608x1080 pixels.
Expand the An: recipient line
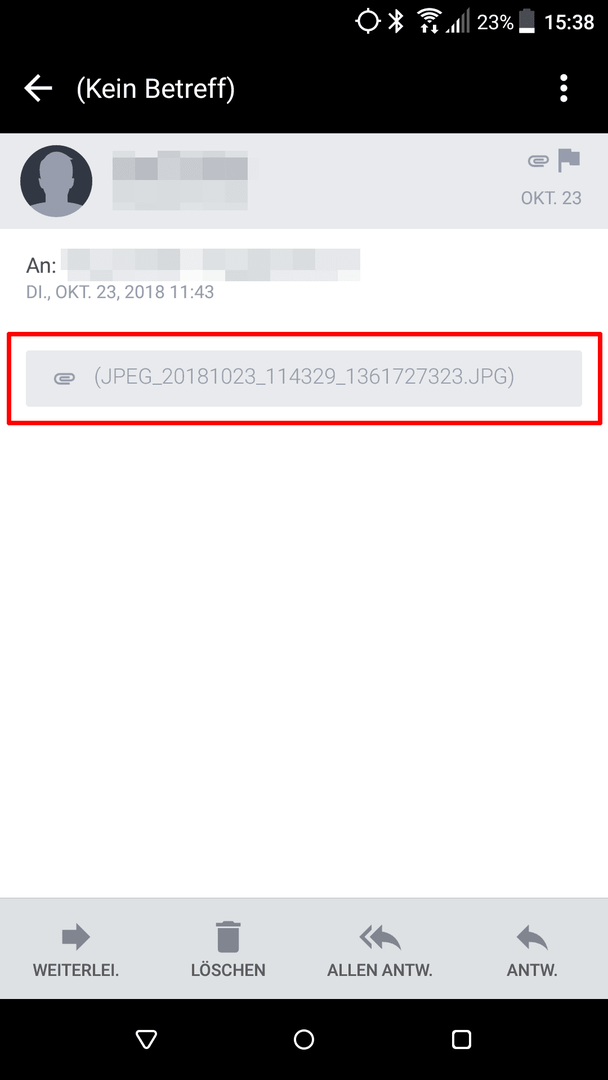[x=193, y=265]
